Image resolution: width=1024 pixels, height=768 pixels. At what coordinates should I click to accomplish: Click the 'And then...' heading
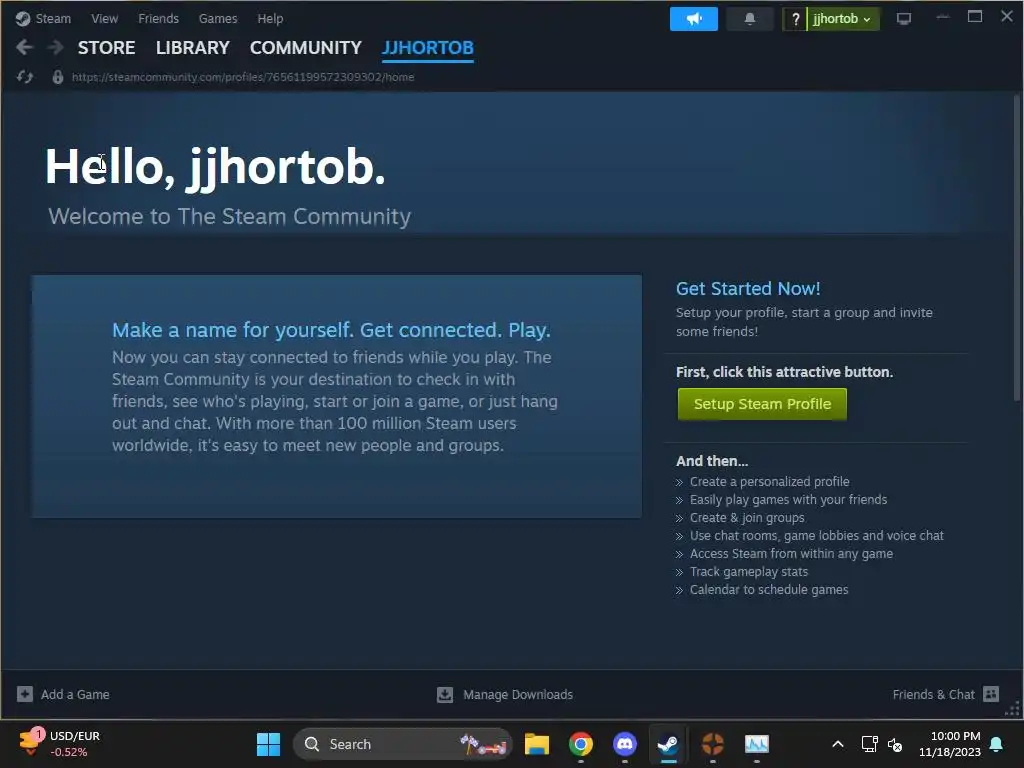pos(712,461)
